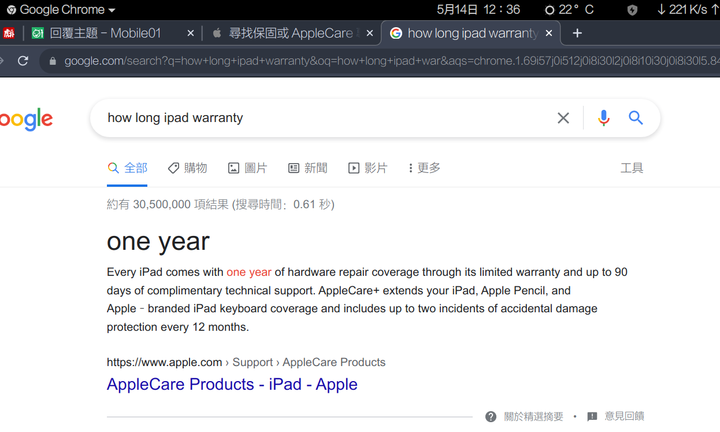Close the 'how long ipad warranty' tab
Viewport: 720px width, 432px height.
[549, 33]
